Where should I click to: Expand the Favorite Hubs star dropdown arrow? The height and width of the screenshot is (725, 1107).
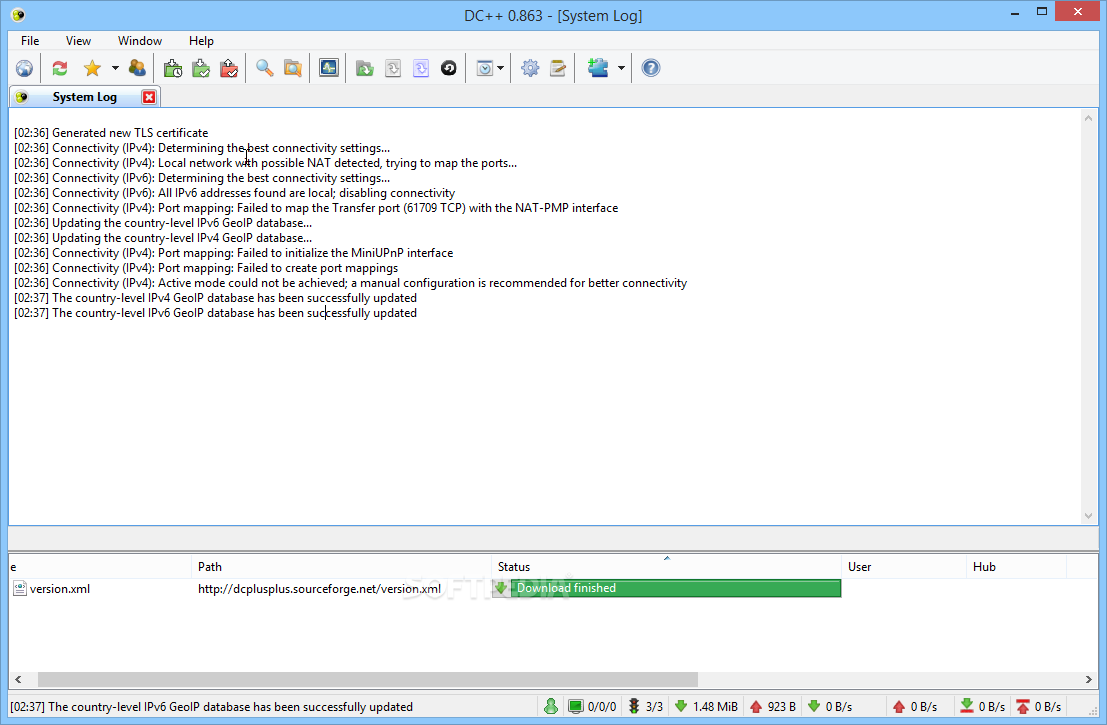pyautogui.click(x=115, y=68)
